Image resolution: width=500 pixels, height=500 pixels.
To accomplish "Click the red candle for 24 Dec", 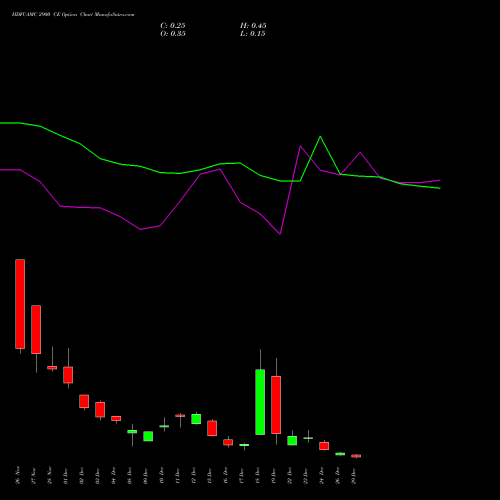I will click(x=324, y=446).
